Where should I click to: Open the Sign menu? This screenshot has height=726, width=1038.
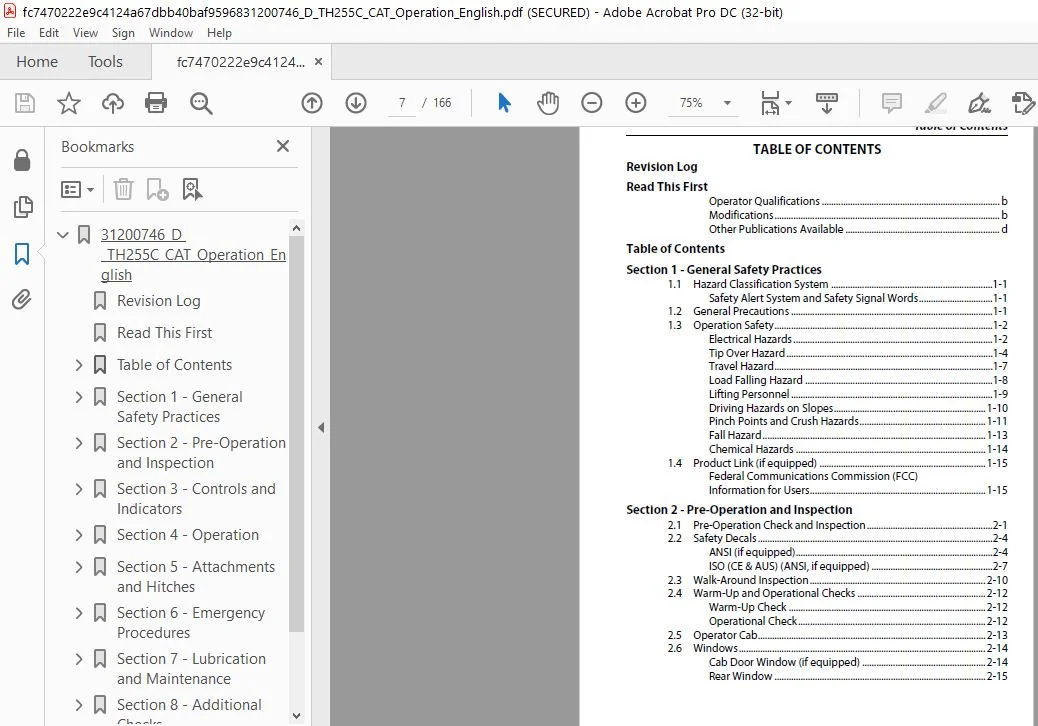pos(123,32)
